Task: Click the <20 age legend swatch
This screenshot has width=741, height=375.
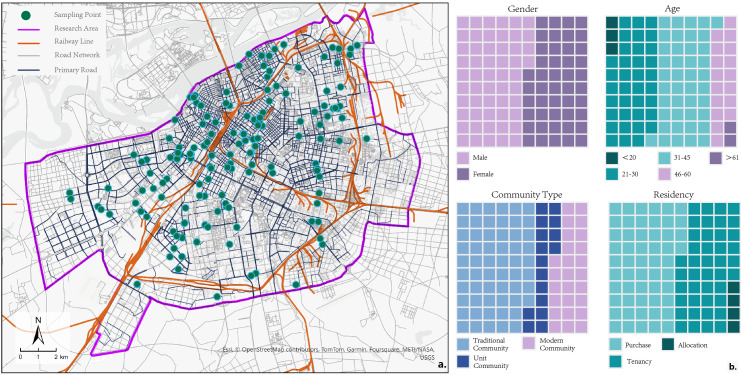Action: pyautogui.click(x=612, y=158)
